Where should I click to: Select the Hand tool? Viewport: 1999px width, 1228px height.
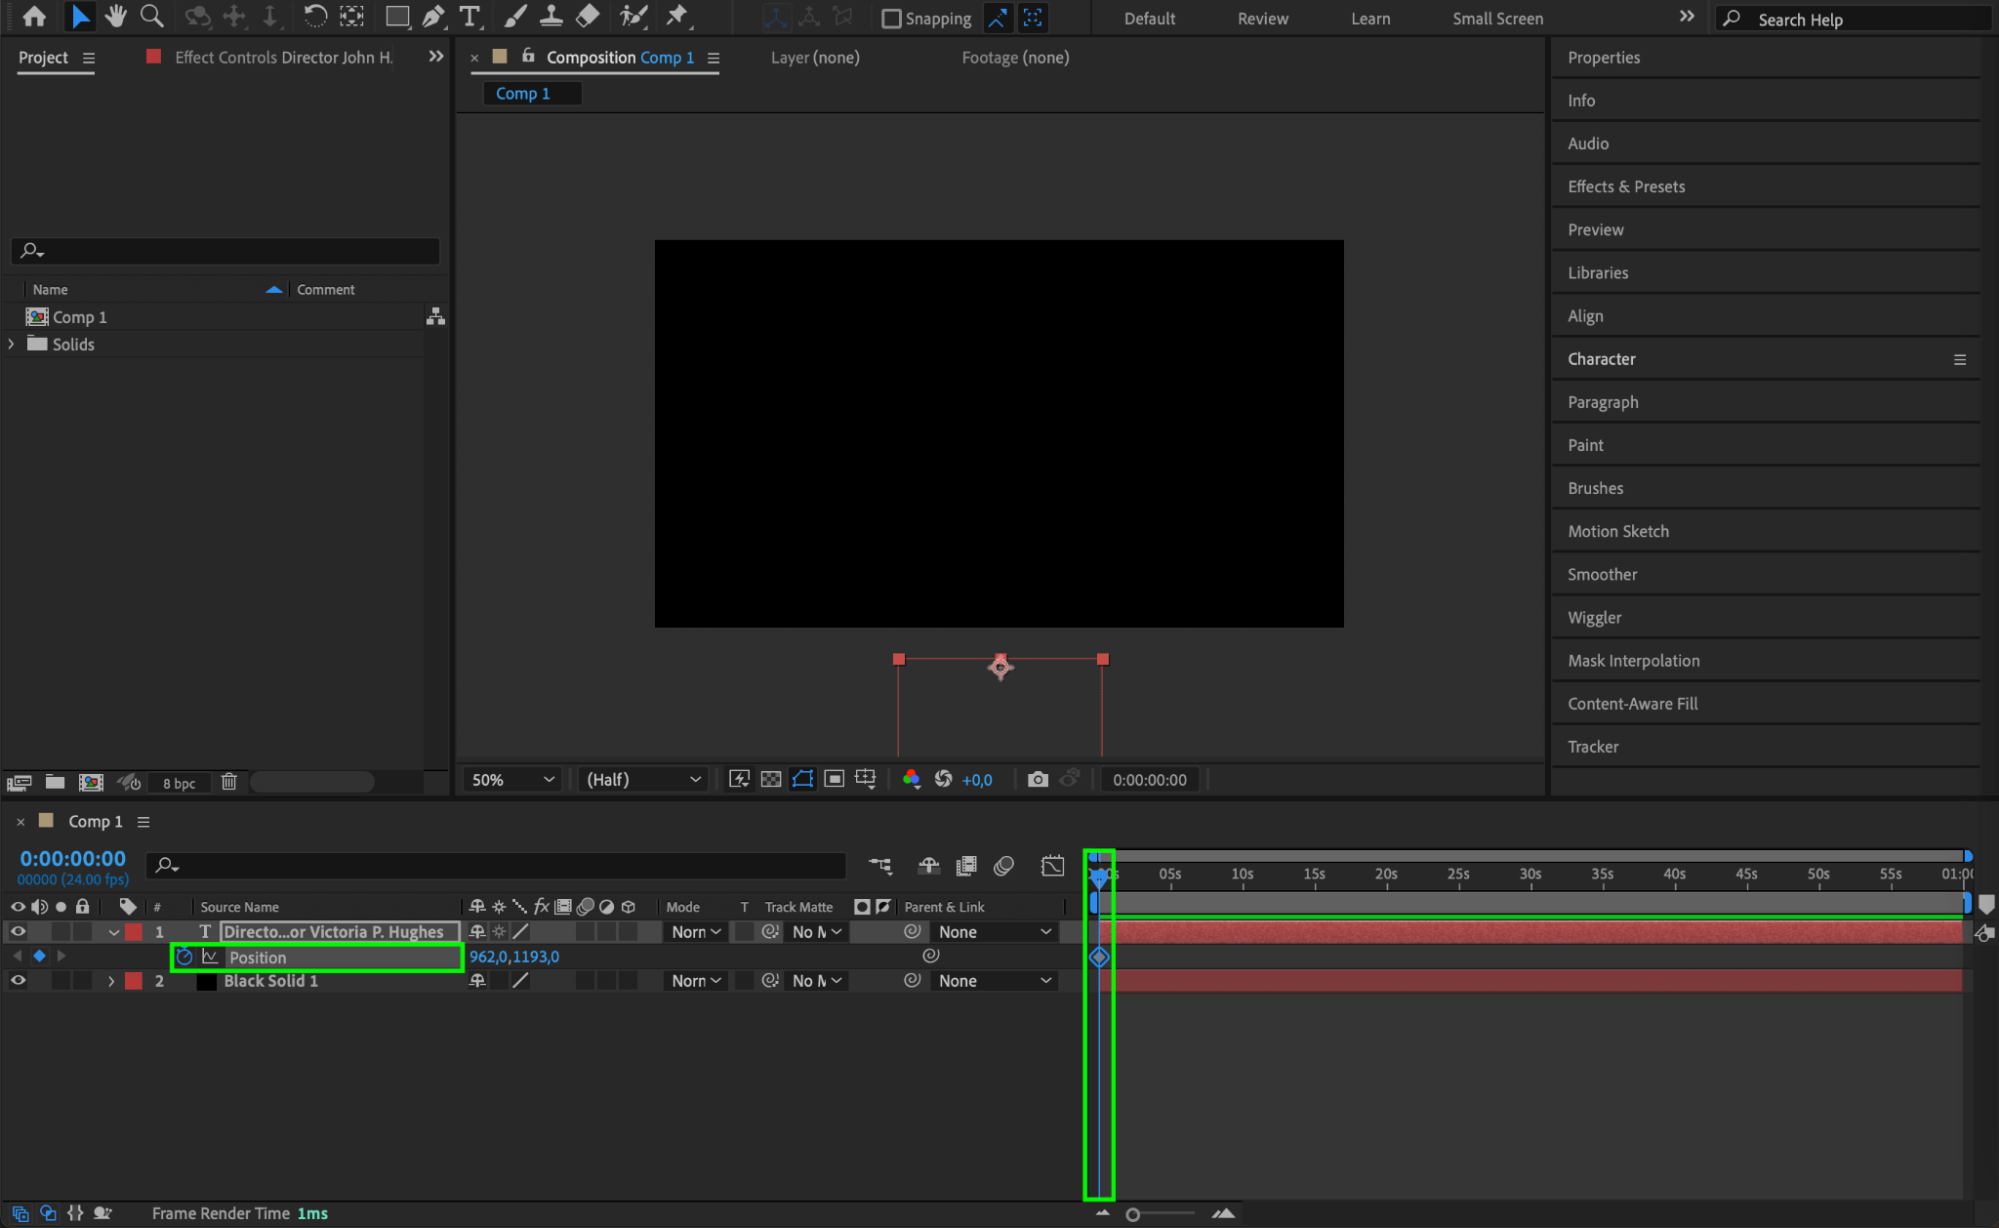click(x=116, y=16)
